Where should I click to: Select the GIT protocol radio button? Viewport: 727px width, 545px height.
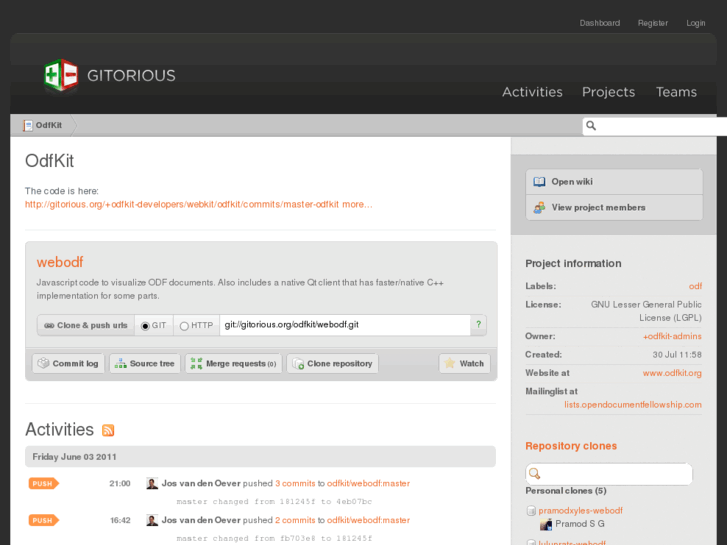pyautogui.click(x=145, y=326)
